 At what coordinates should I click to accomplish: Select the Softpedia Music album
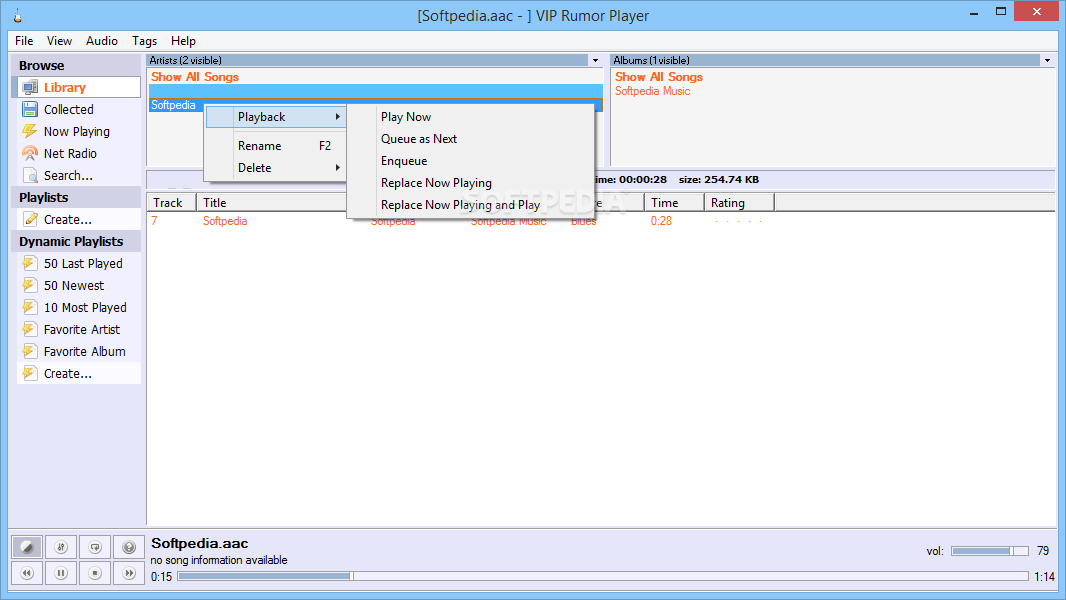(653, 91)
